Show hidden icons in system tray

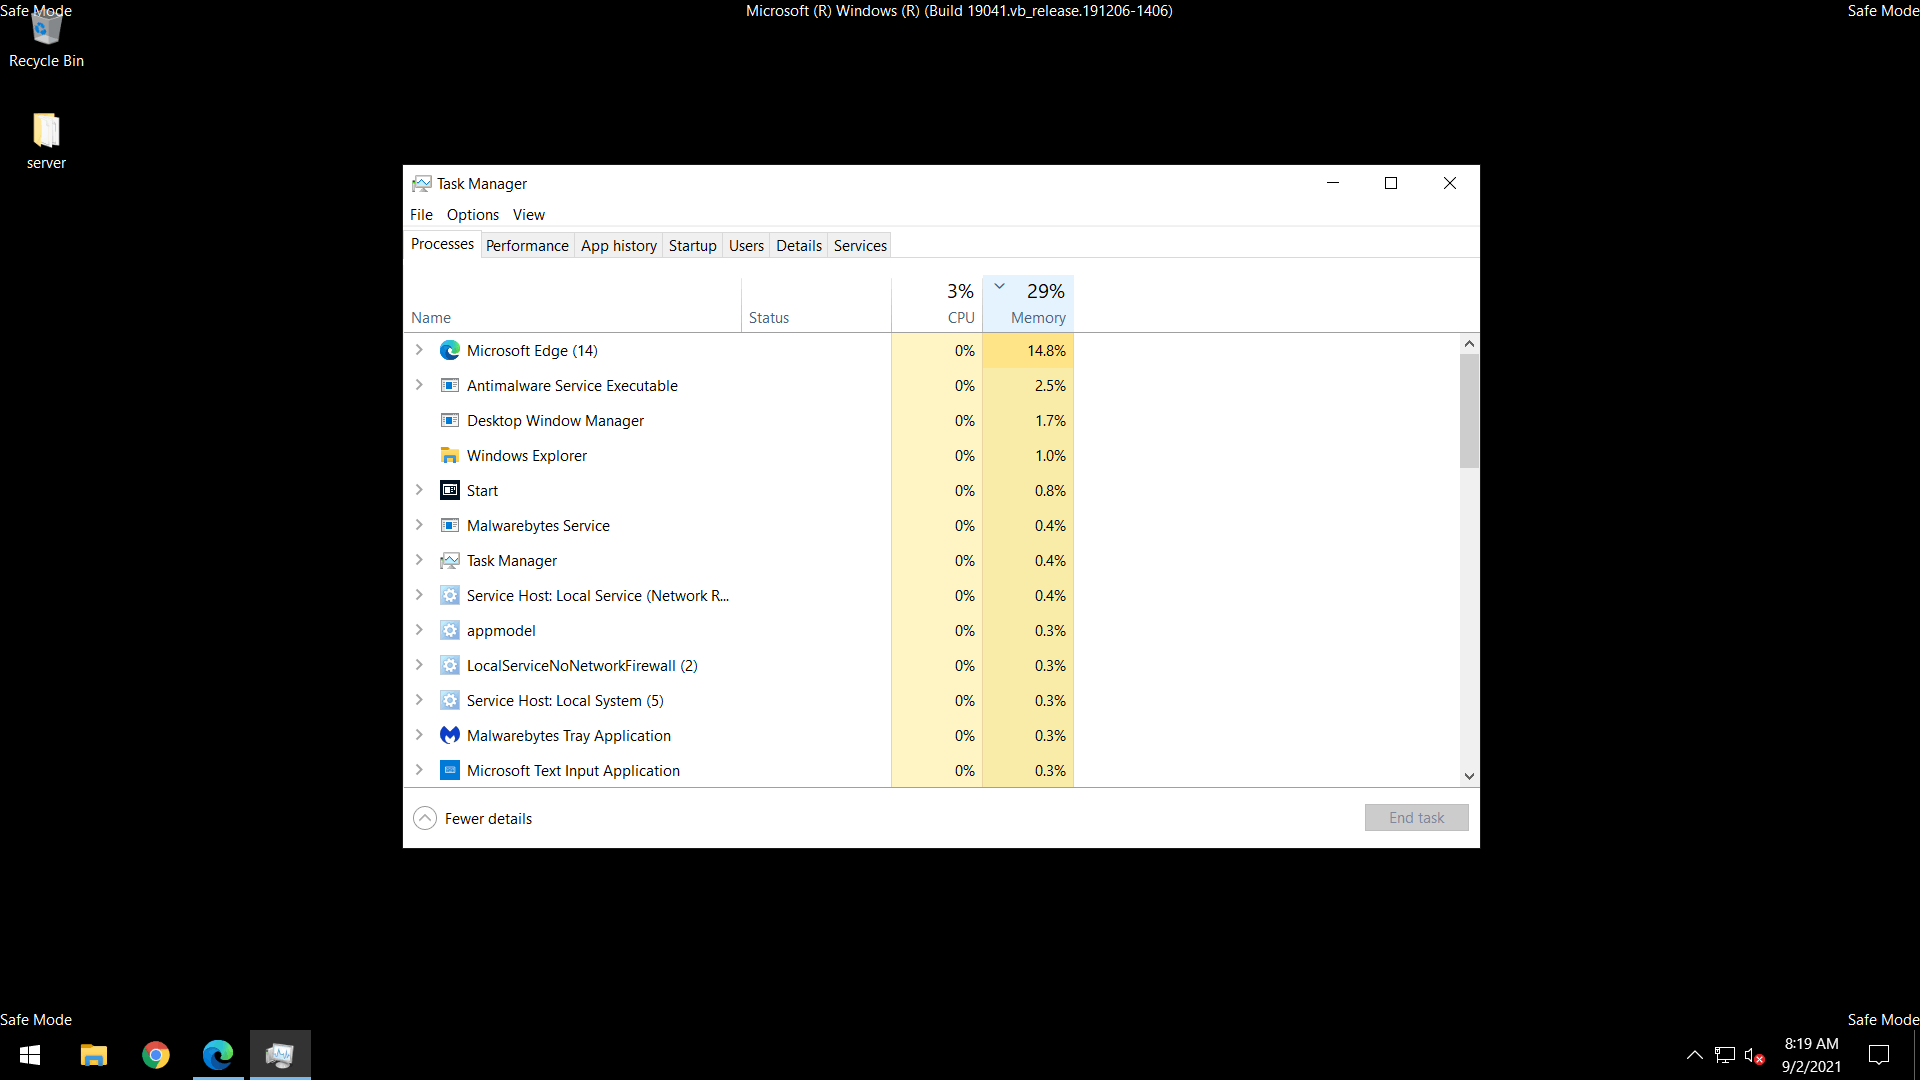point(1694,1055)
